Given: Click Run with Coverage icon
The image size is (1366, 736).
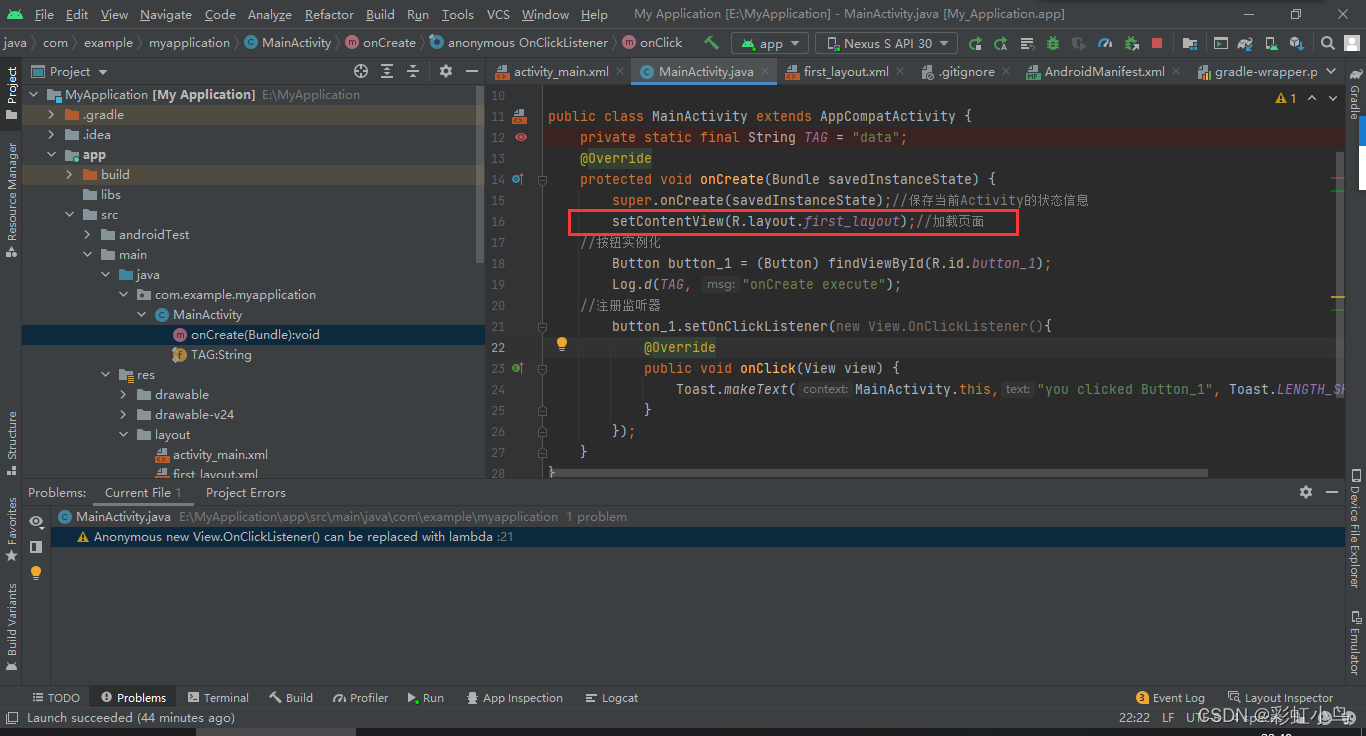Looking at the screenshot, I should coord(1079,43).
